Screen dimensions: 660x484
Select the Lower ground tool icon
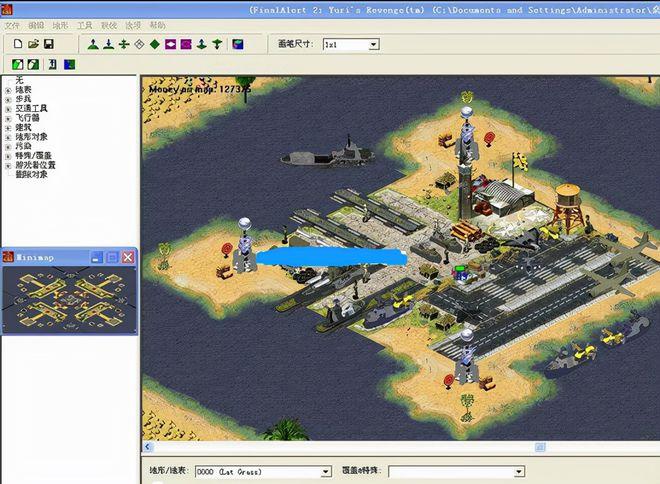click(109, 44)
